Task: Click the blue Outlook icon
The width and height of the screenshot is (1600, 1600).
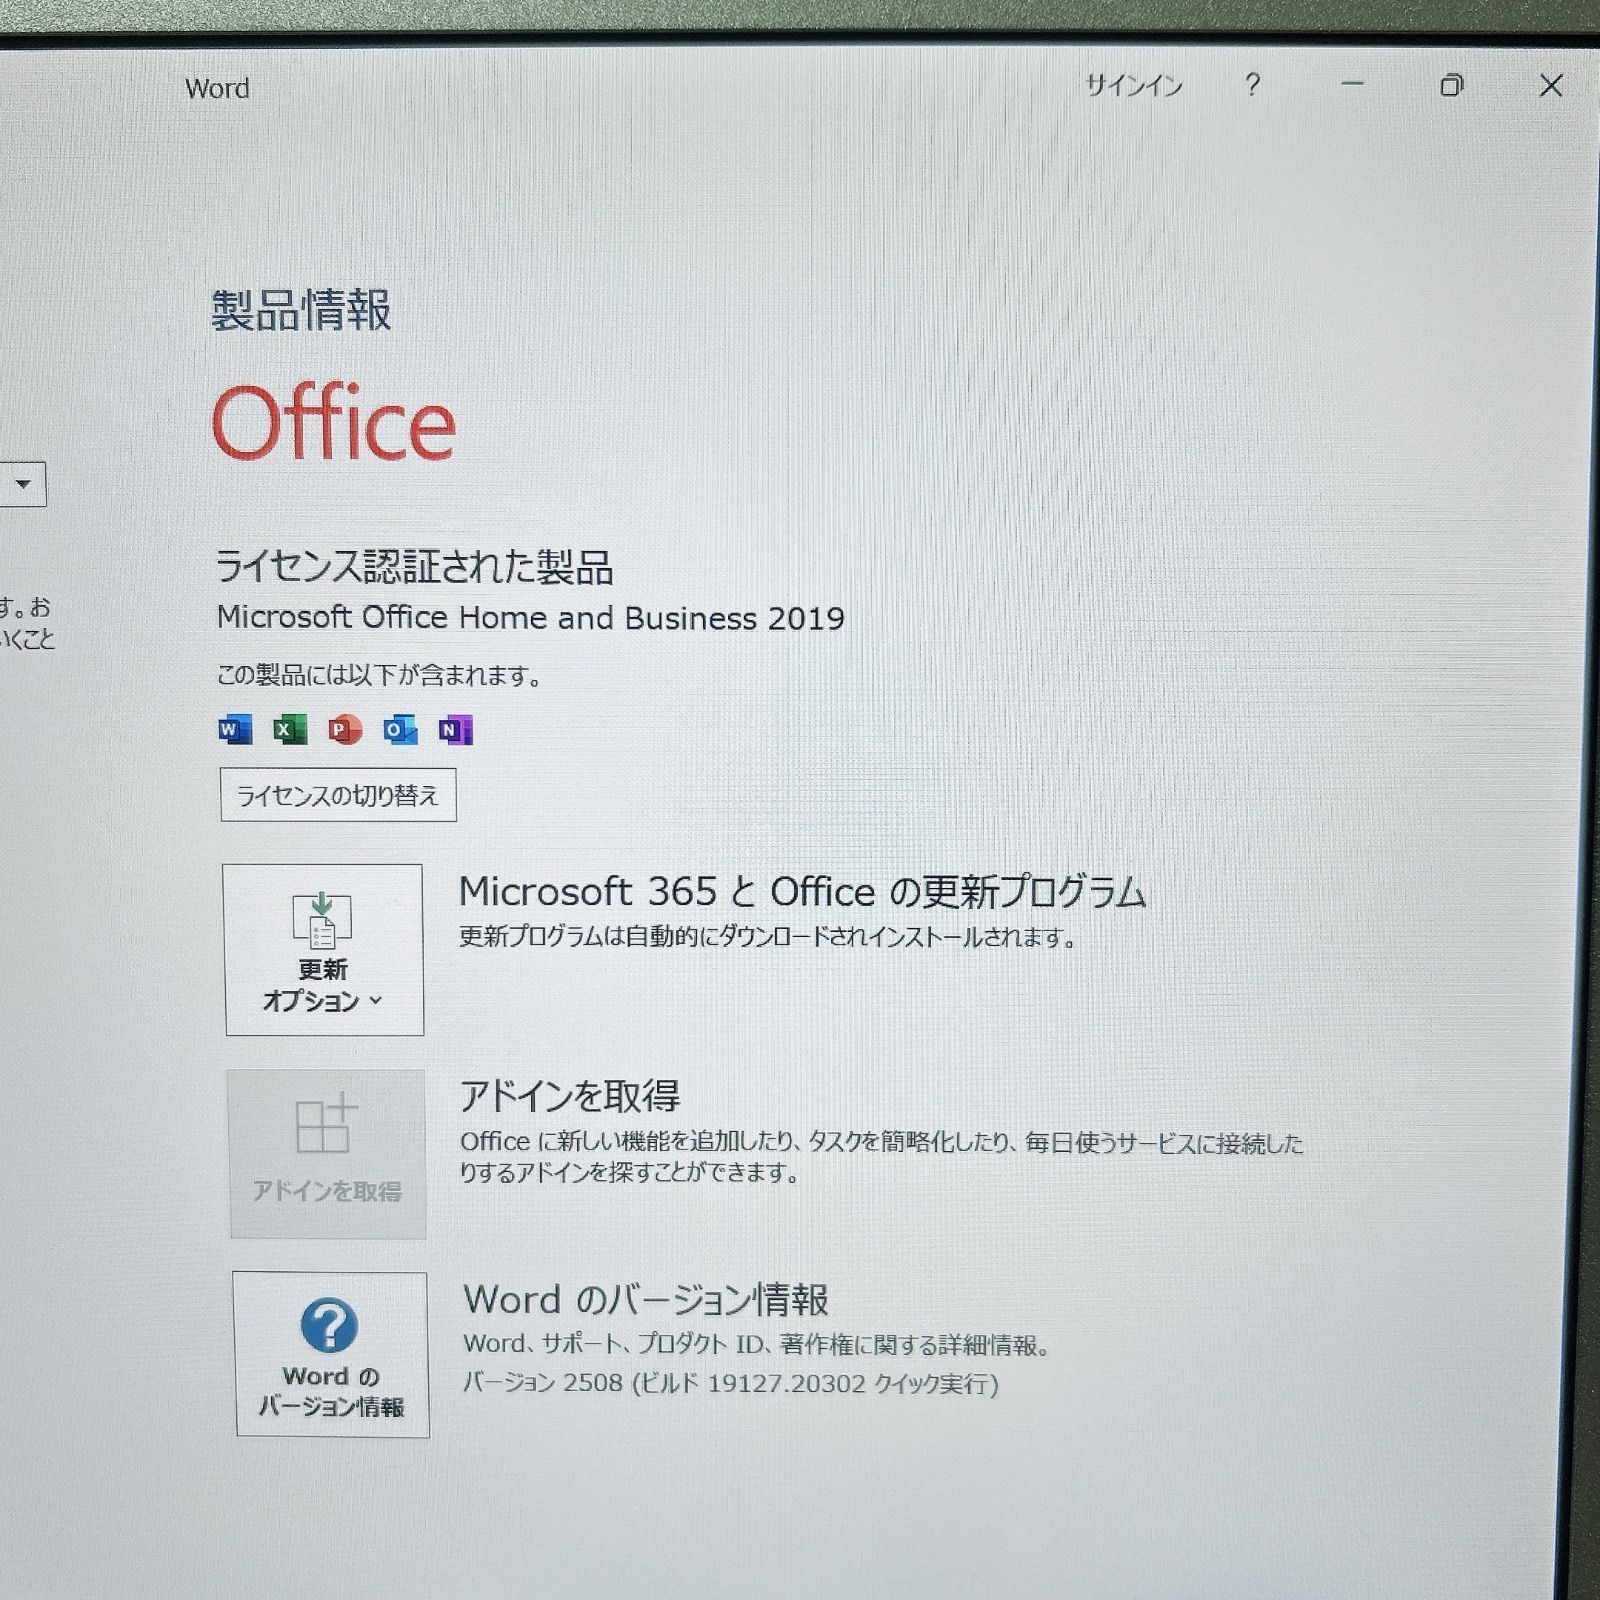Action: [x=400, y=730]
